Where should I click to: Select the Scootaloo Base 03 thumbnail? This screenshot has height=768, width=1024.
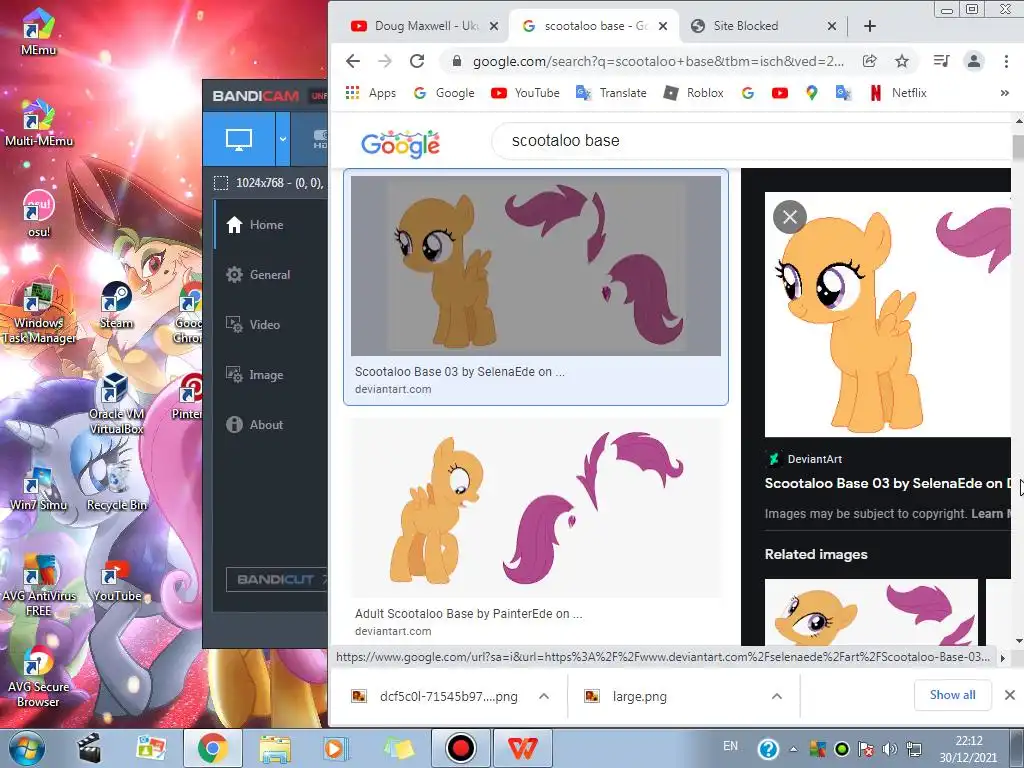point(536,266)
